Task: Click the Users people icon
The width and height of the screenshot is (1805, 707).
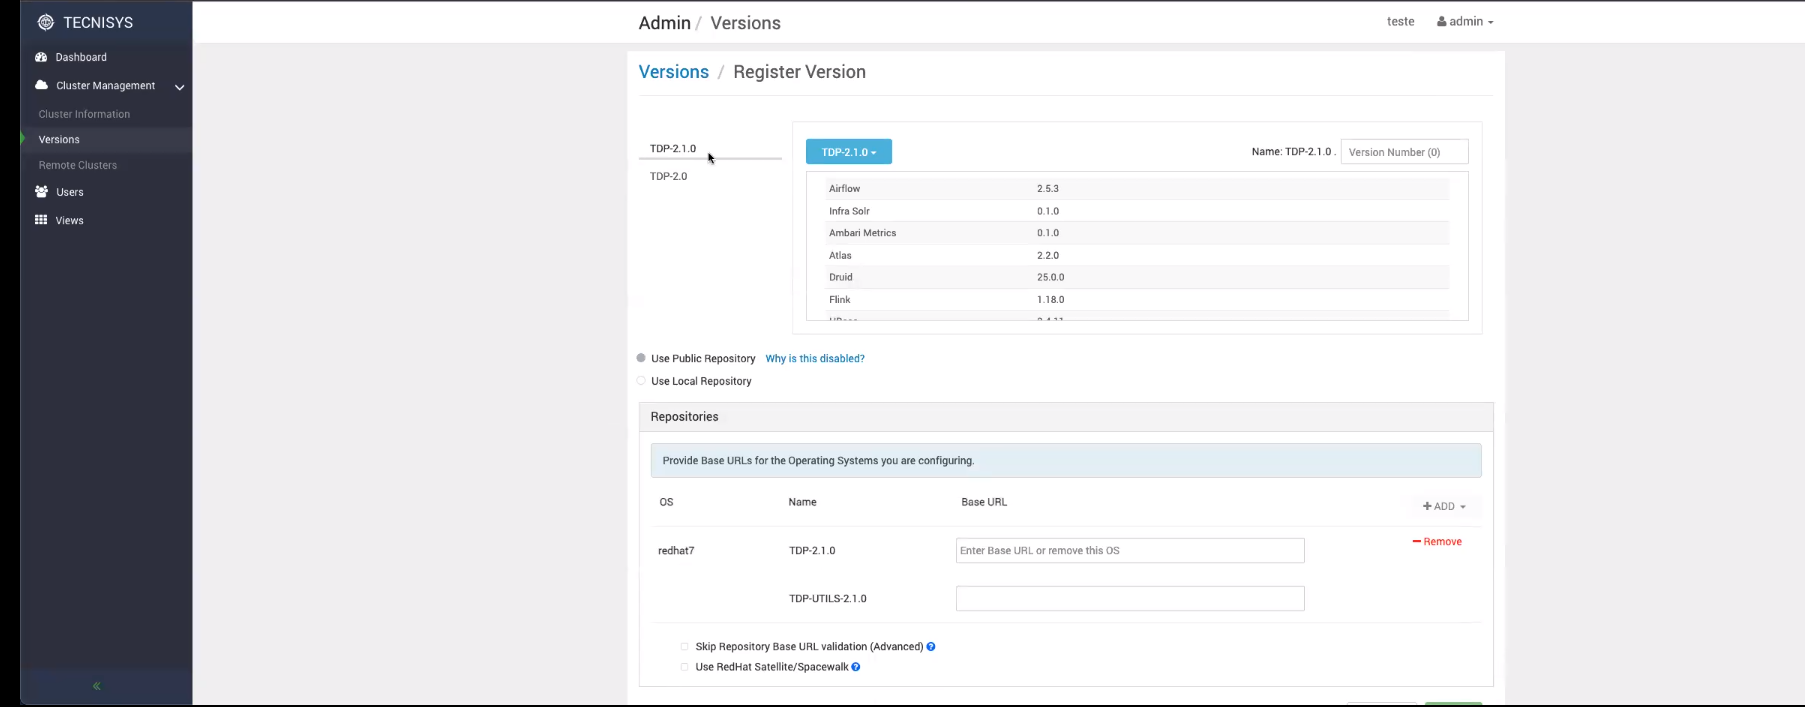Action: pos(41,191)
